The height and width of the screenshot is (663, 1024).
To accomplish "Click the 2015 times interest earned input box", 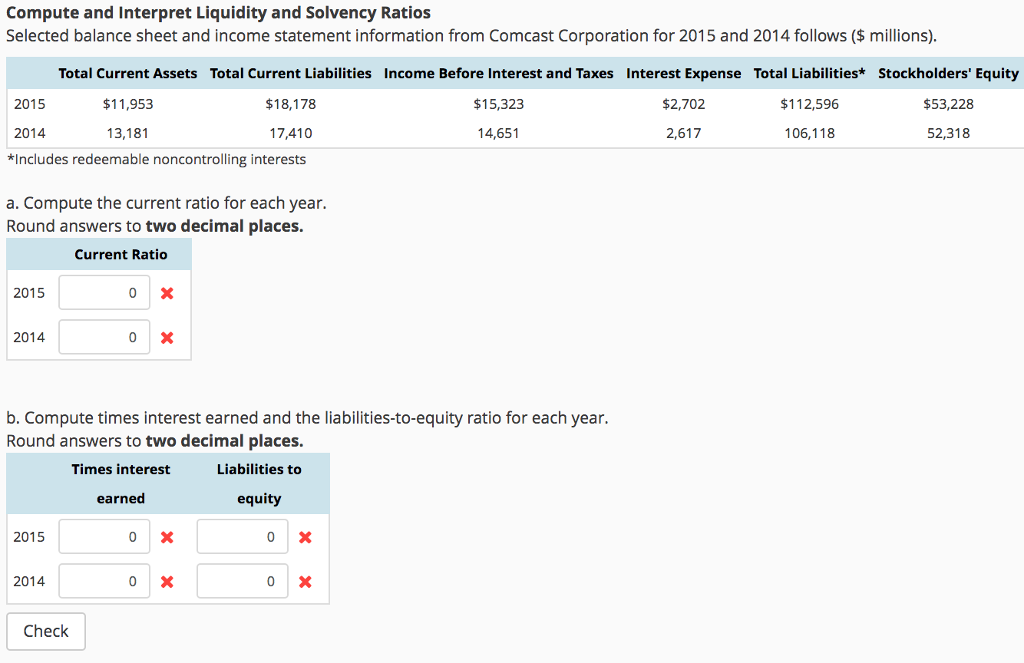I will click(104, 536).
